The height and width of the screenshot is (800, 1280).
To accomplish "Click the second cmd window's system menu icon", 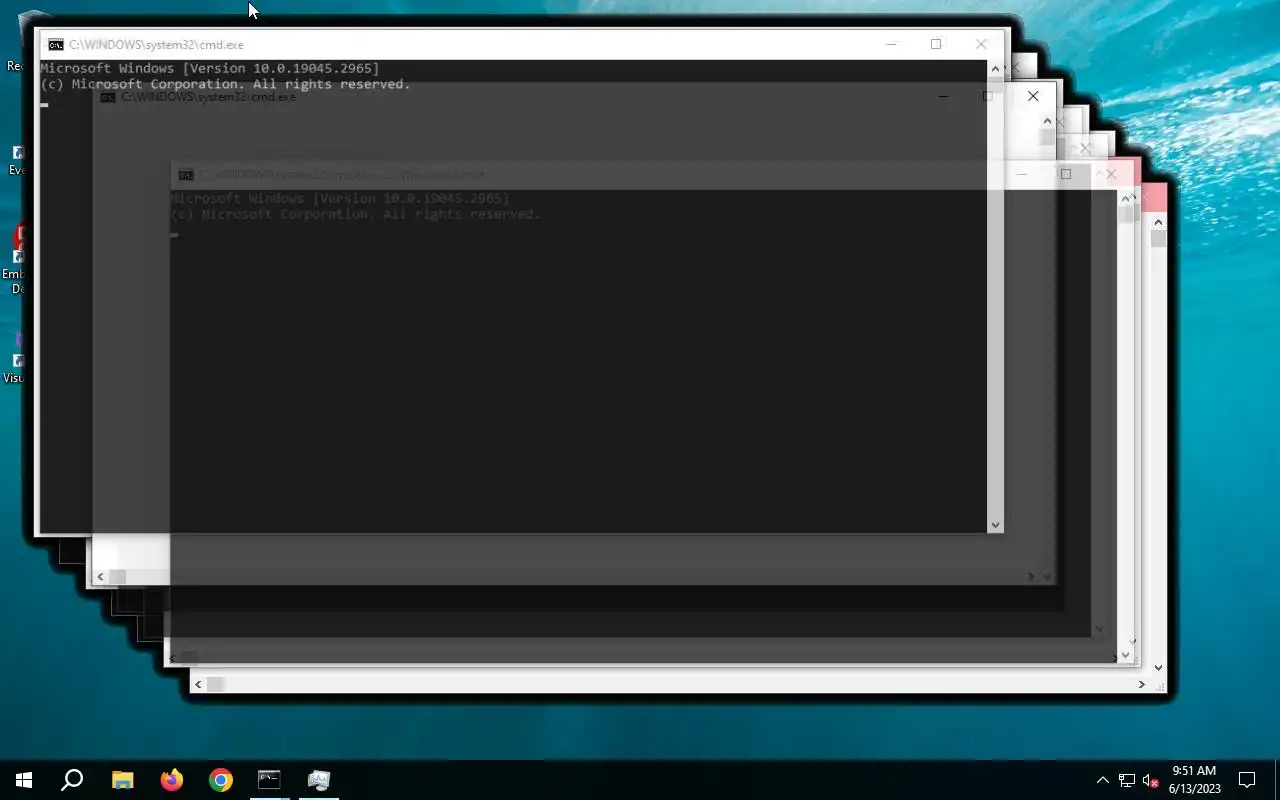I will click(x=108, y=98).
